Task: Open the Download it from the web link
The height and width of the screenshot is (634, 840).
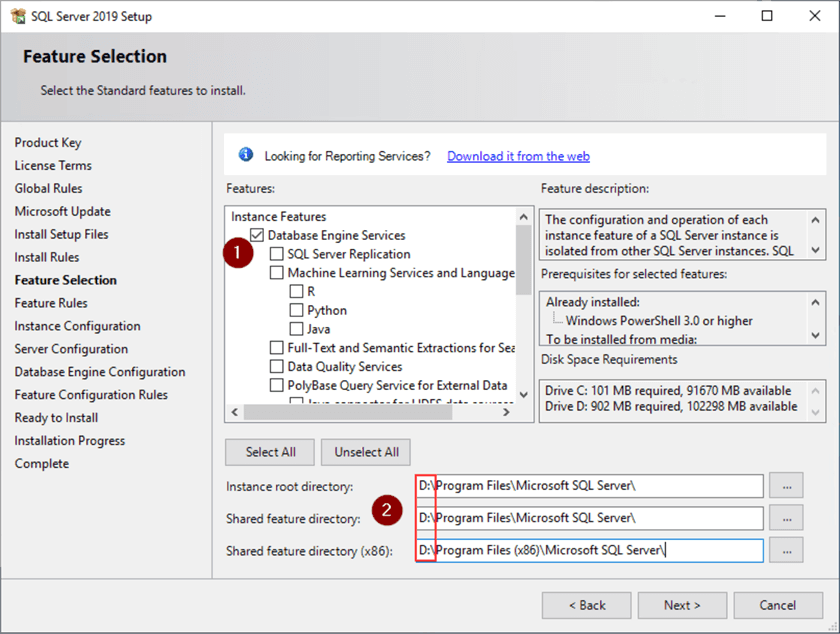Action: (518, 156)
